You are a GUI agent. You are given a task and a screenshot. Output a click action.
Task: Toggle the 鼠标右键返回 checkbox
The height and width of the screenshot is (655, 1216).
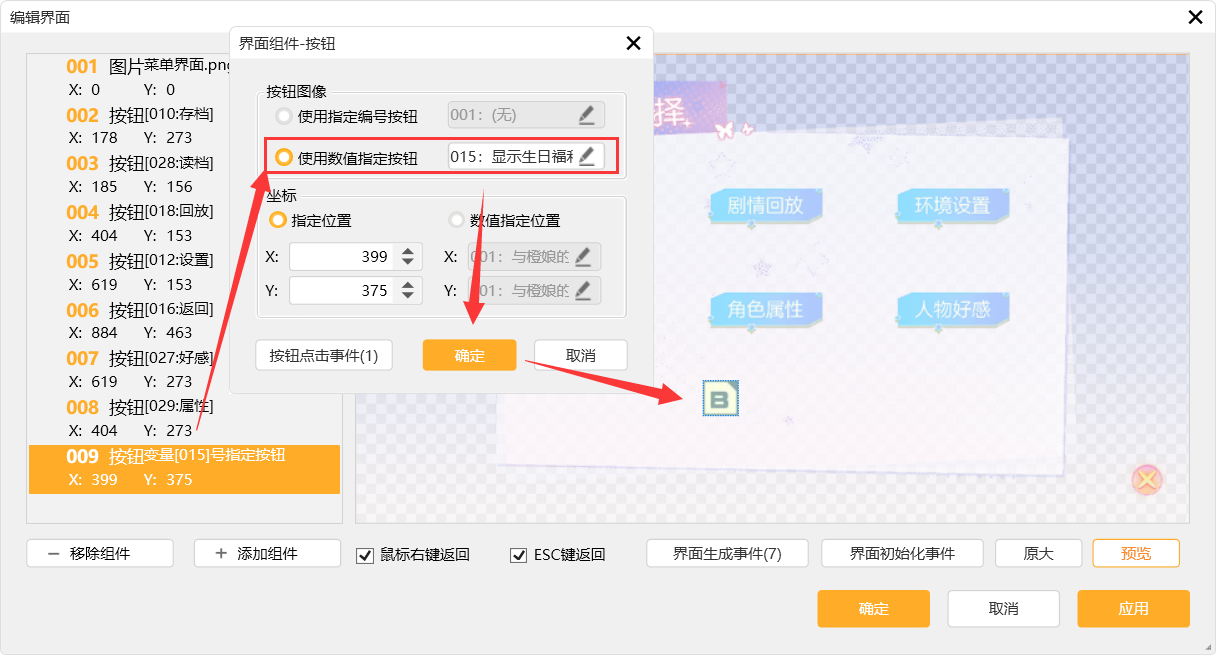pyautogui.click(x=365, y=555)
